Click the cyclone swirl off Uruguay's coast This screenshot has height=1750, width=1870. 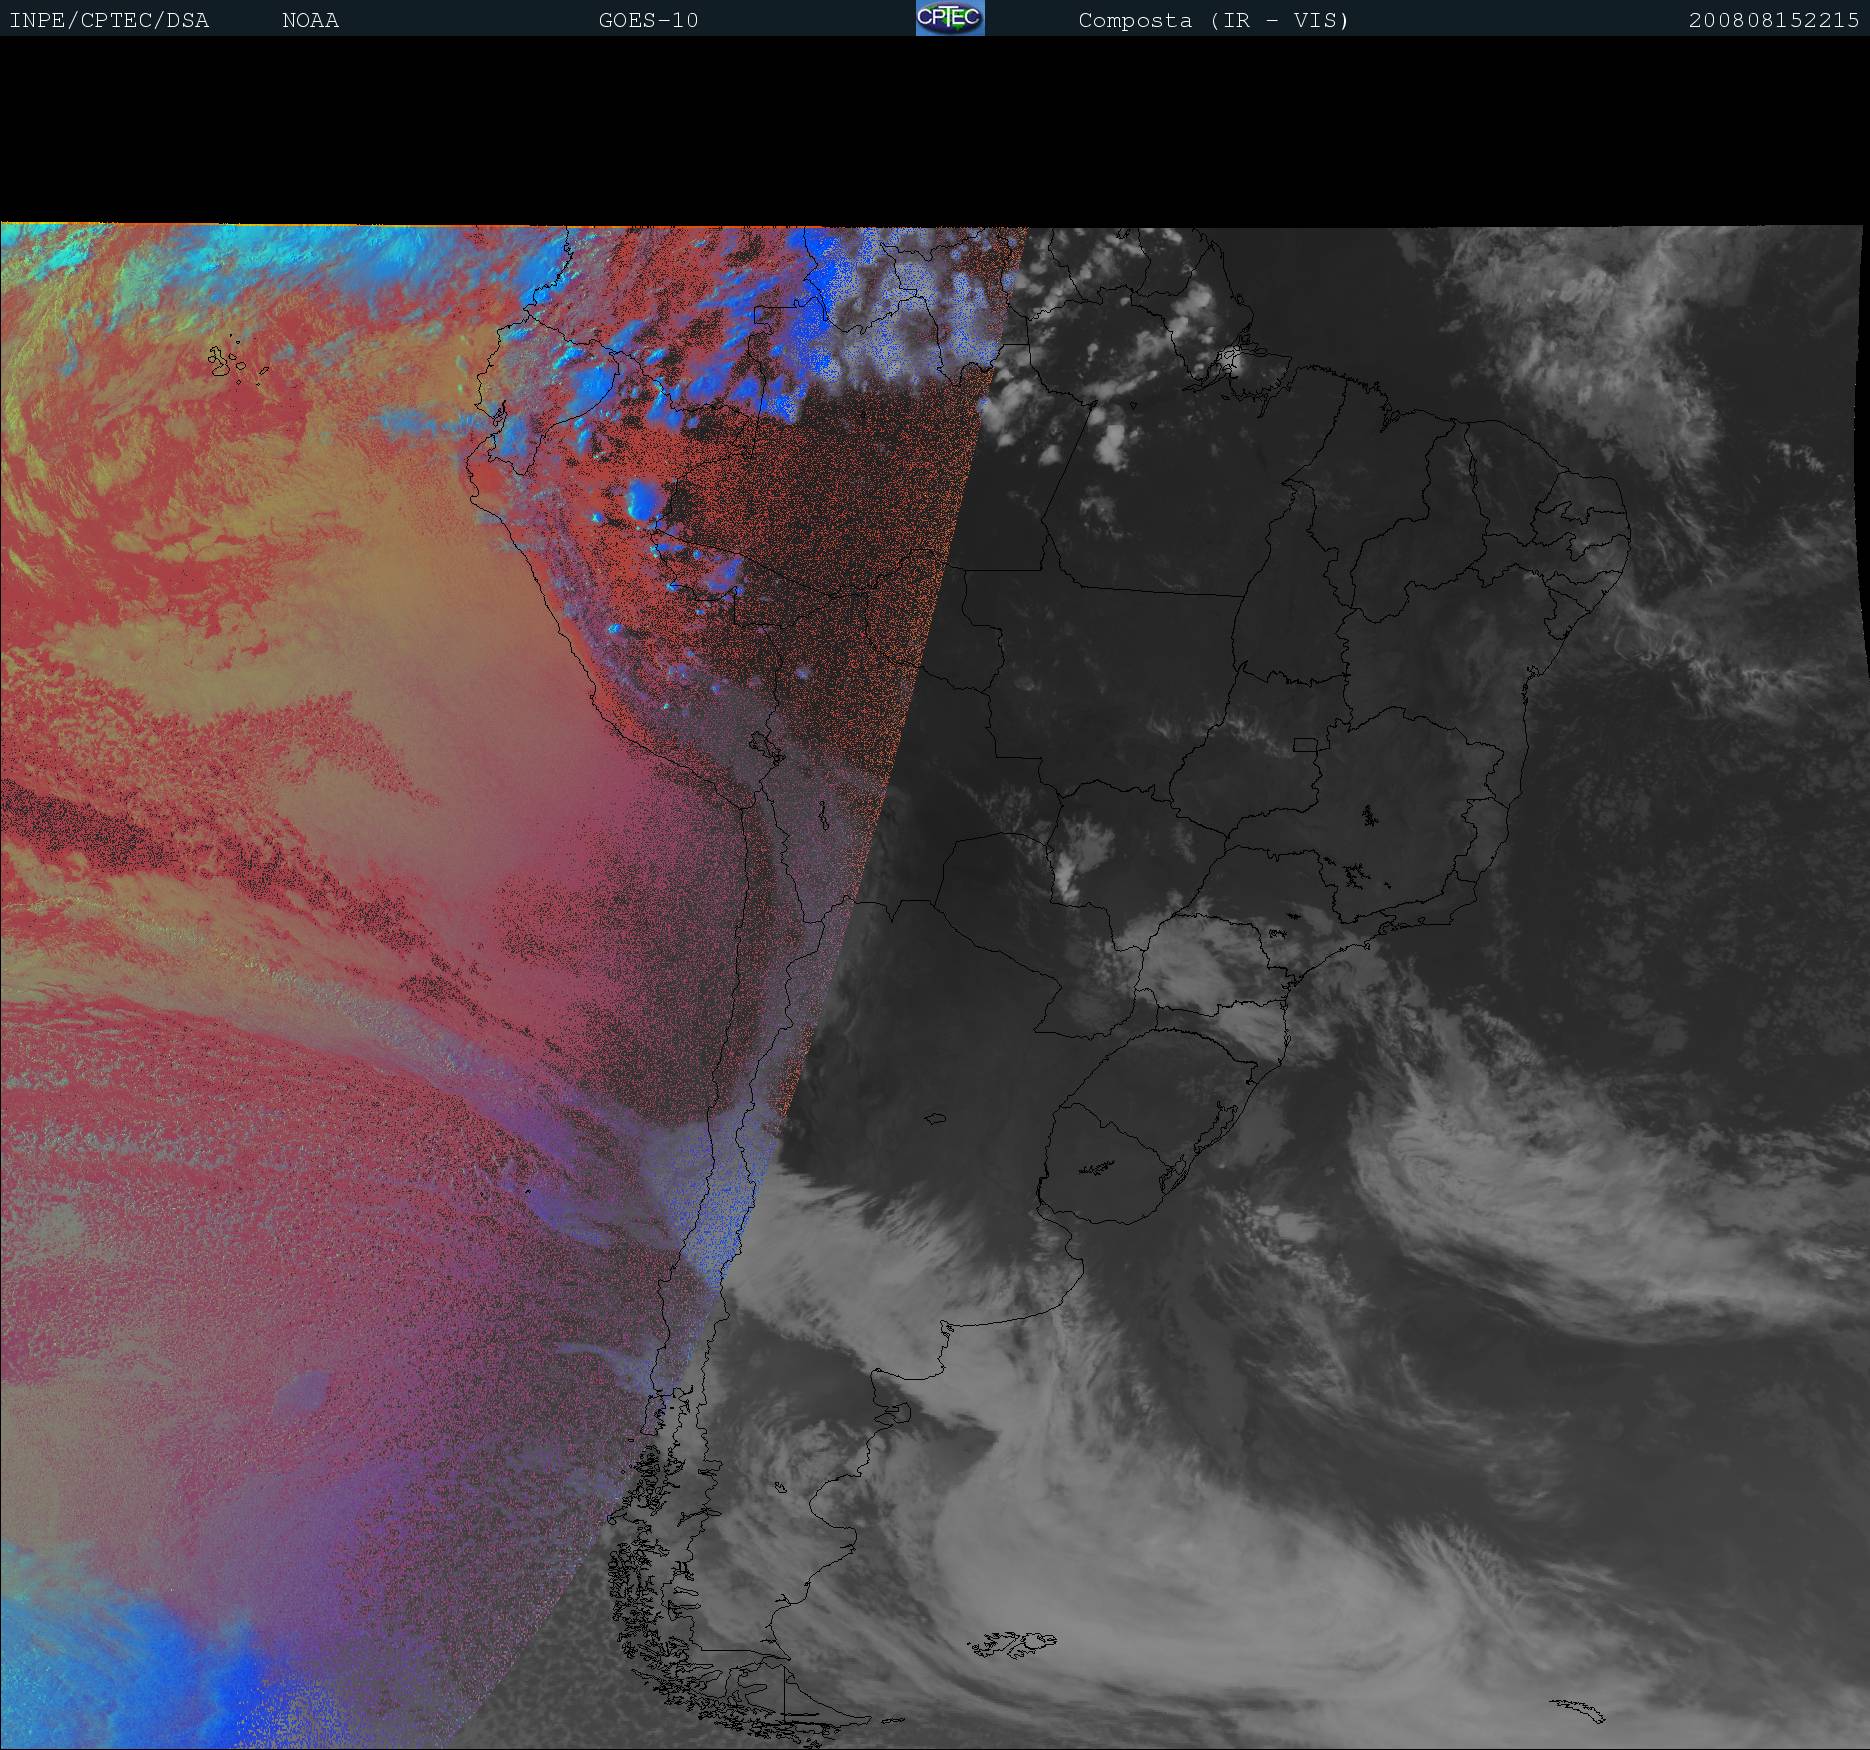point(1440,1170)
